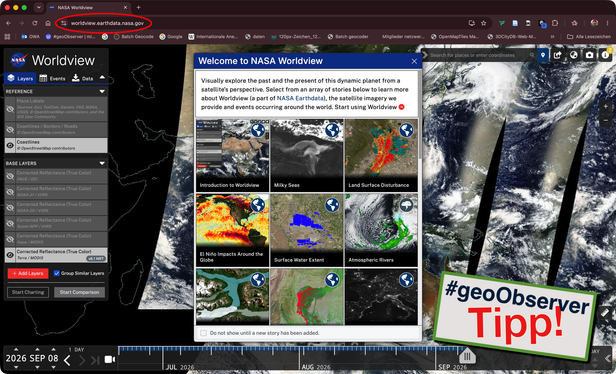Select the NASA Worldview browser tab
This screenshot has height=374, width=616.
click(x=88, y=7)
